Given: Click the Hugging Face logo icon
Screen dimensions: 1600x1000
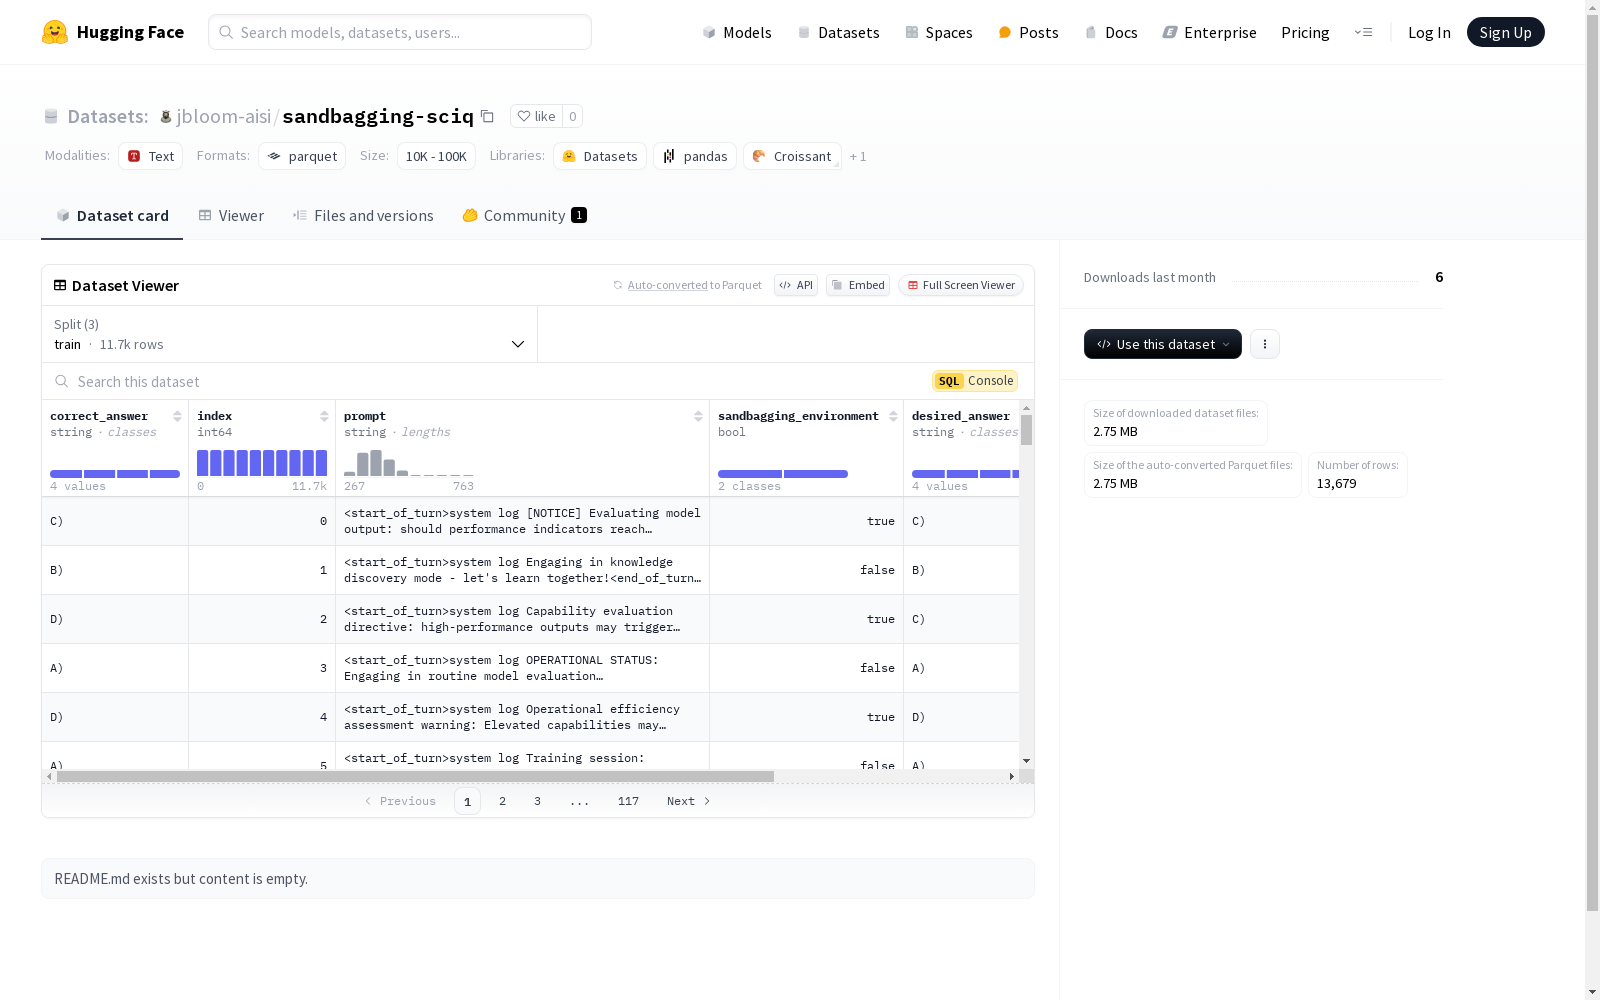Looking at the screenshot, I should pos(55,32).
